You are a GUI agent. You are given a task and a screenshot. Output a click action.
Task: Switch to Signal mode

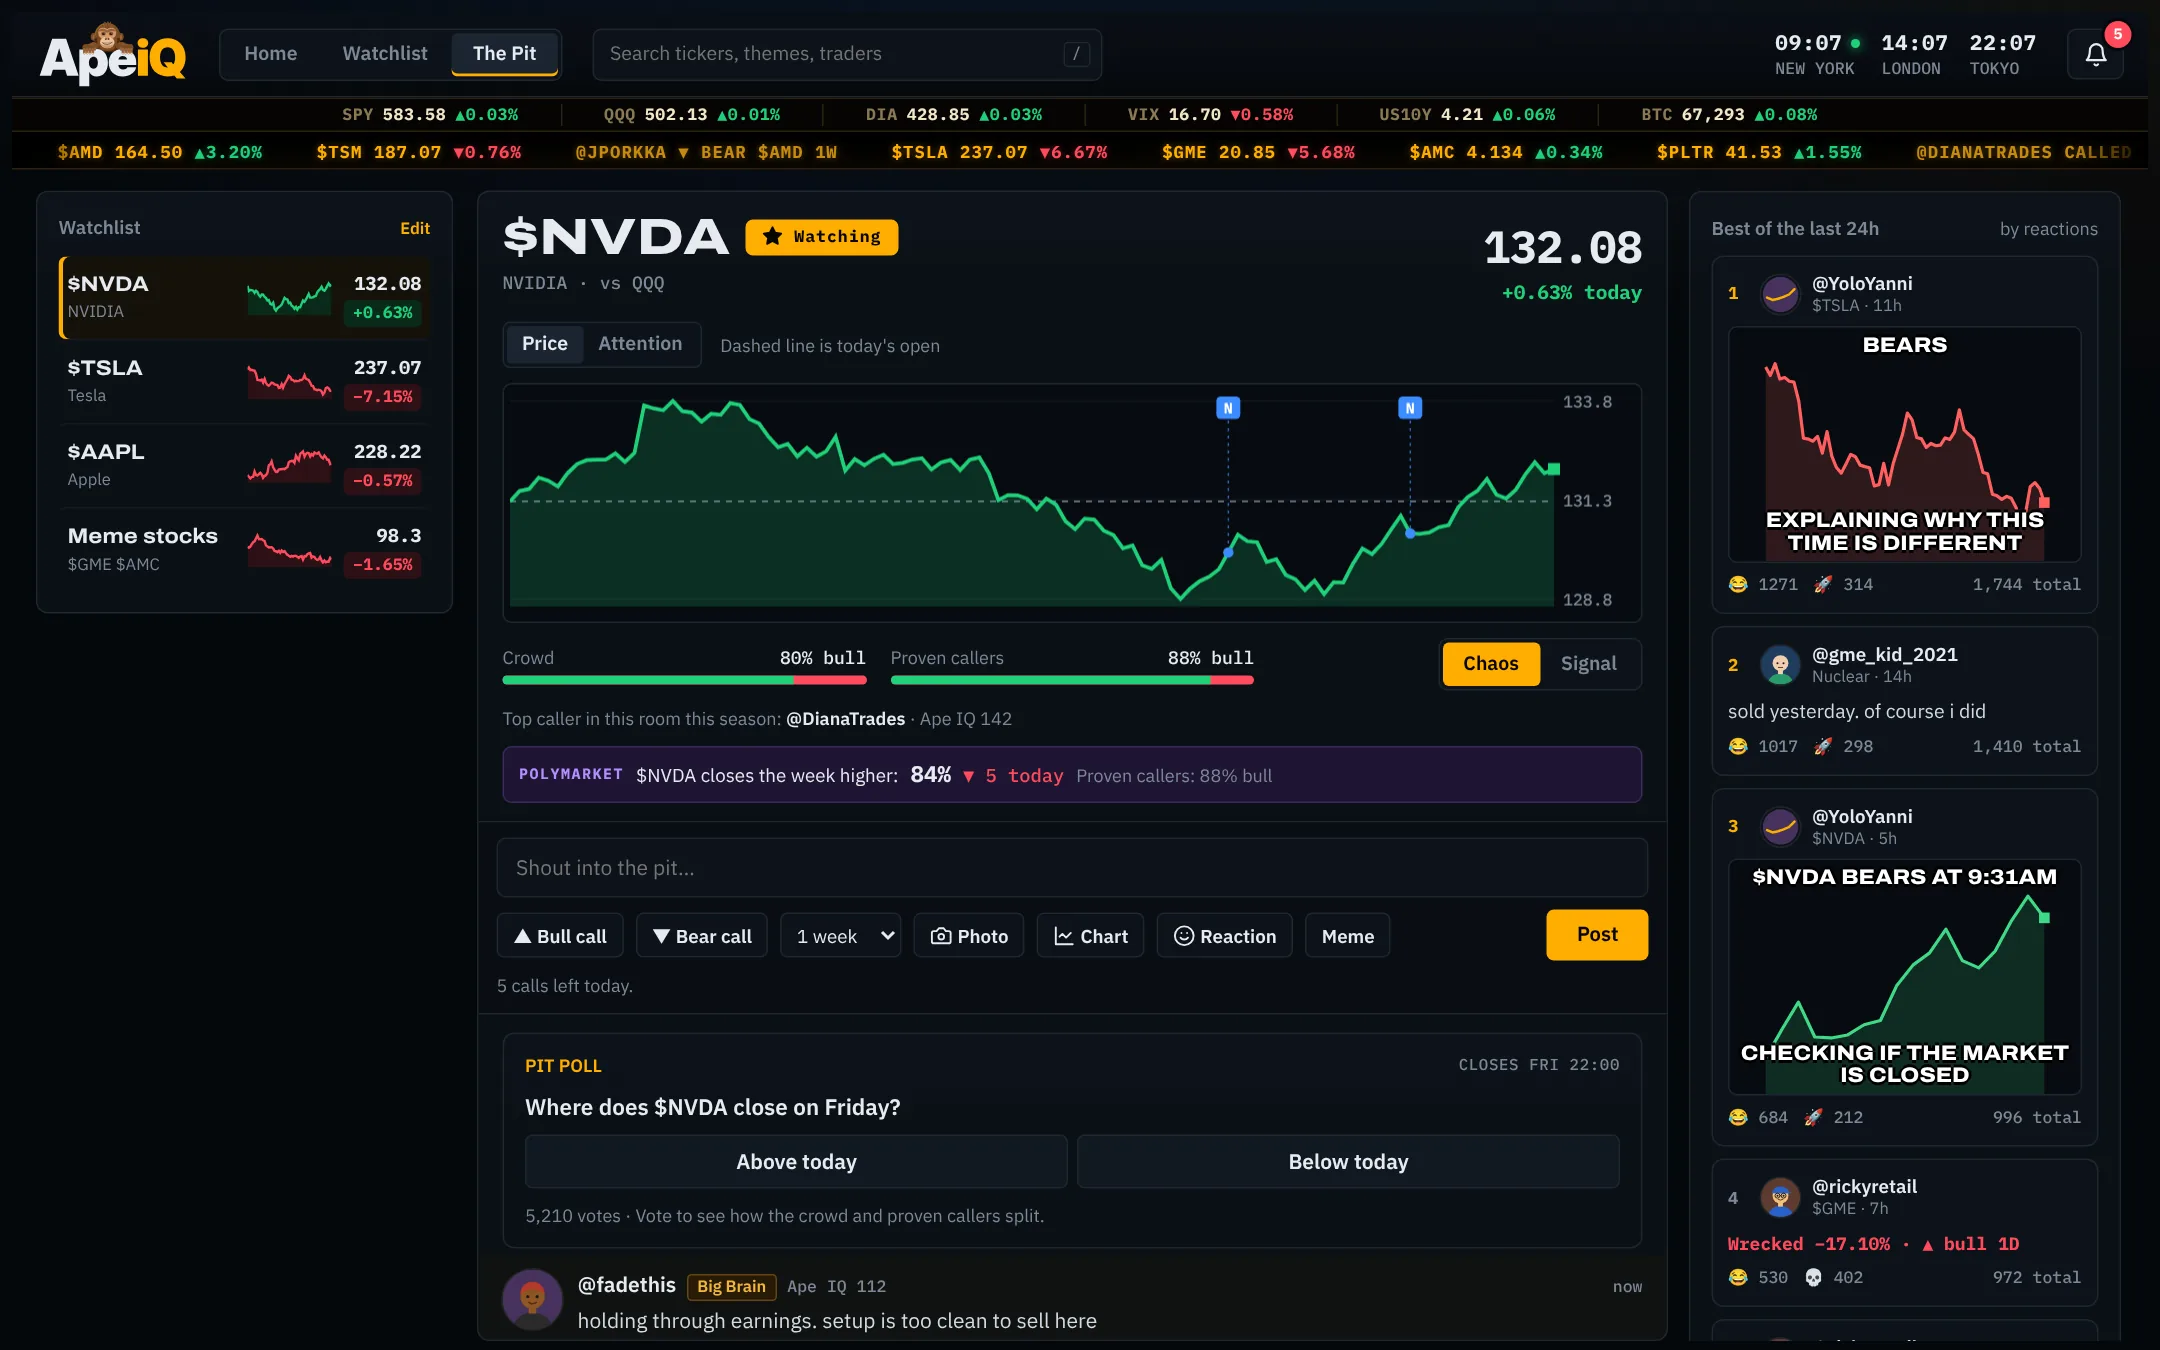click(1588, 664)
